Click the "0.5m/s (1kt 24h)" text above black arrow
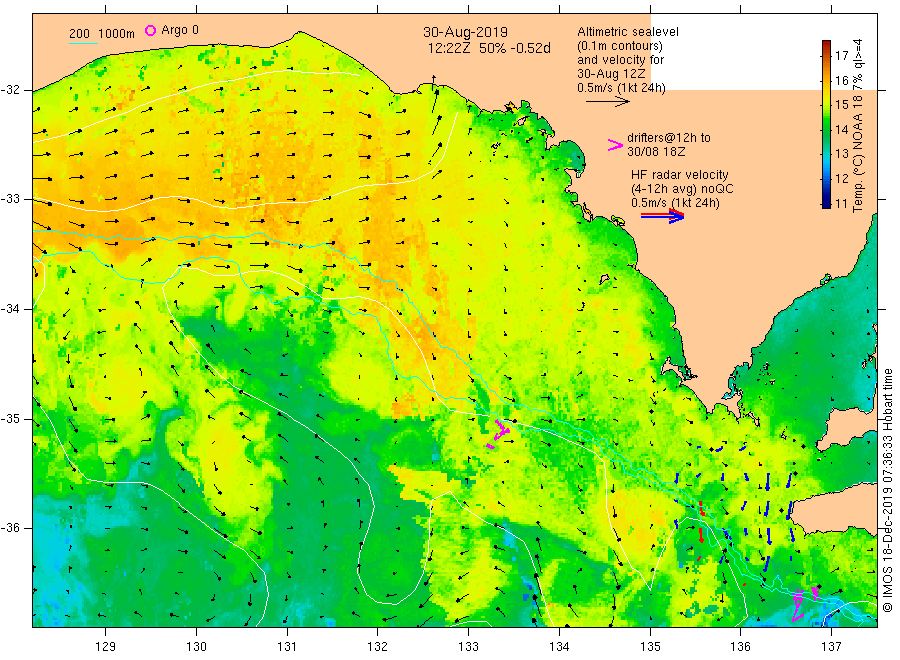Image resolution: width=900 pixels, height=660 pixels. [x=622, y=88]
